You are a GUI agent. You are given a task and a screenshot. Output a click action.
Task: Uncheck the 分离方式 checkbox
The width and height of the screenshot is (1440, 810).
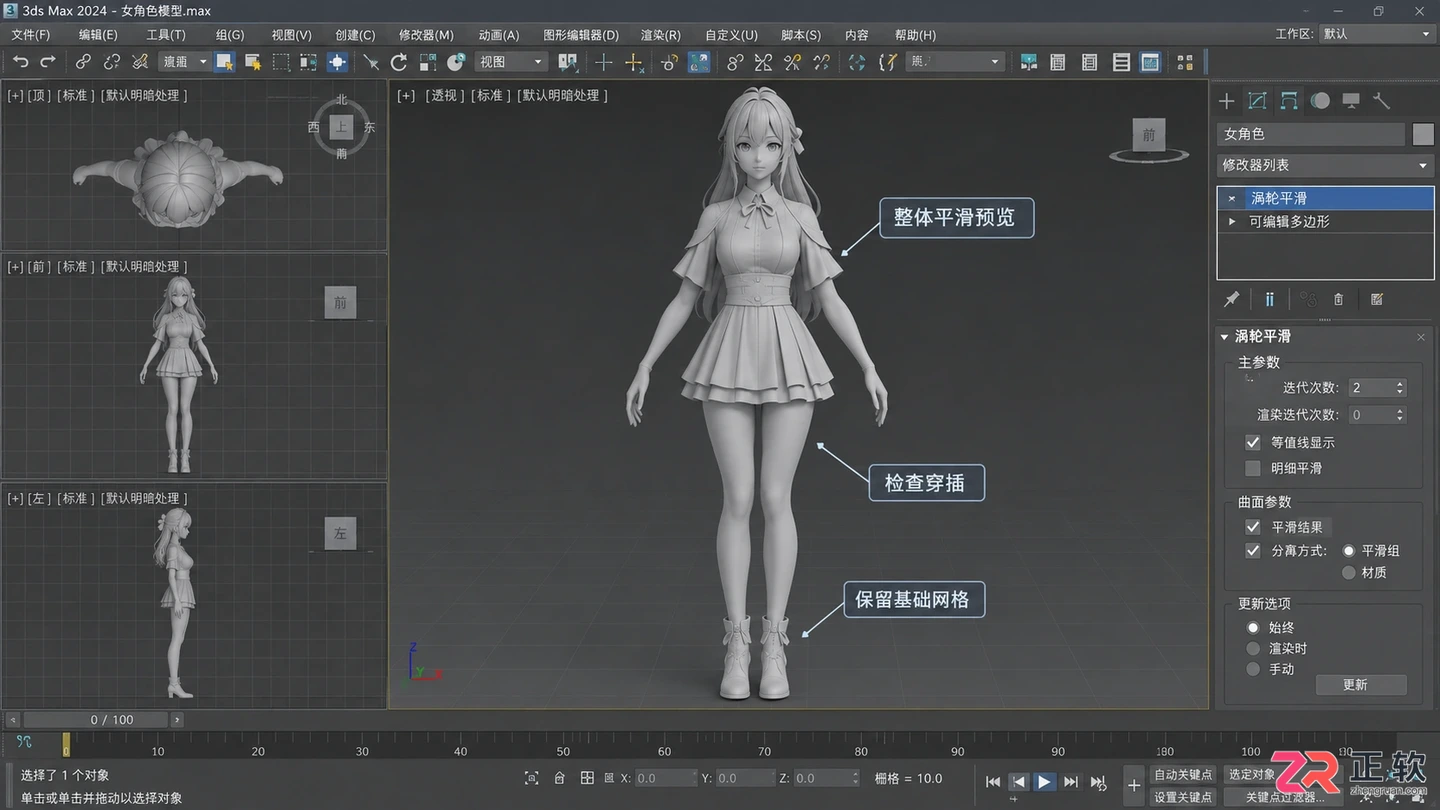pyautogui.click(x=1253, y=551)
